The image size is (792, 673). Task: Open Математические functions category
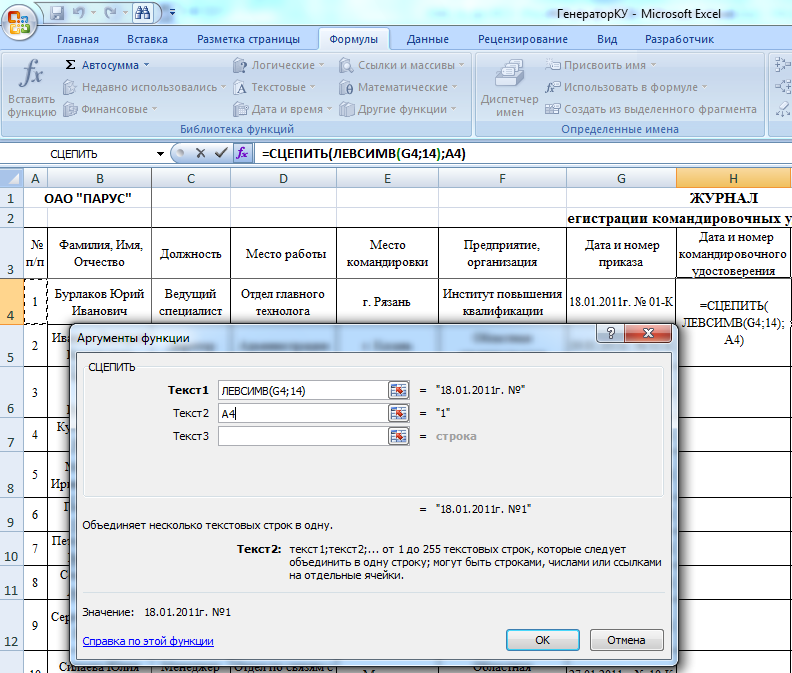pyautogui.click(x=398, y=87)
